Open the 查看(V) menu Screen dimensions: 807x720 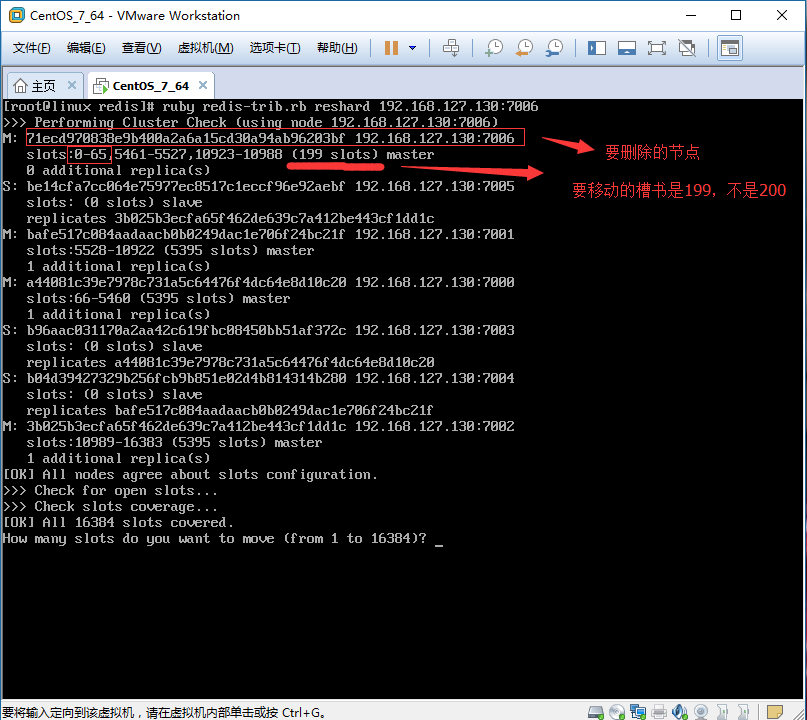point(142,48)
